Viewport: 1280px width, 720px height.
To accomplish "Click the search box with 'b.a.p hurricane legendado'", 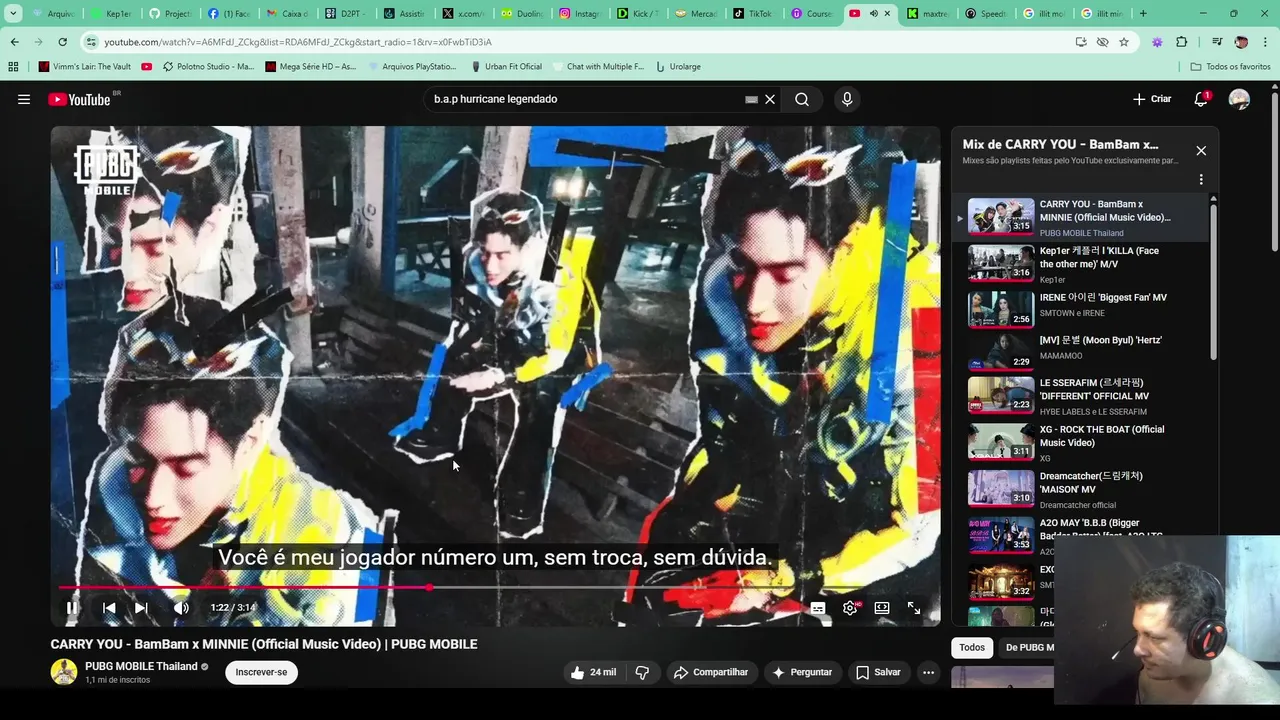I will click(585, 99).
